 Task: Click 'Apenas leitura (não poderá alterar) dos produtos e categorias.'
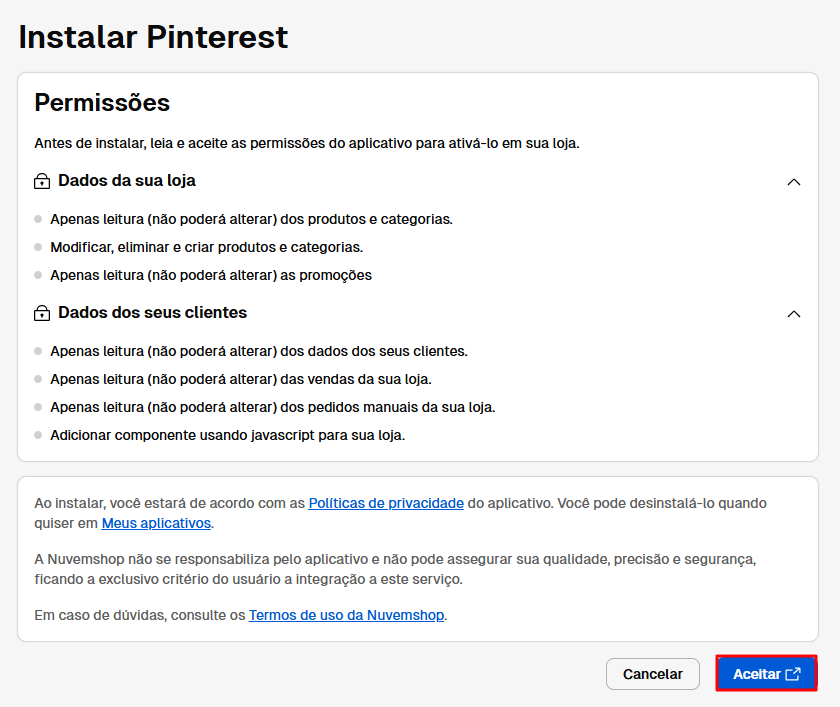(252, 219)
